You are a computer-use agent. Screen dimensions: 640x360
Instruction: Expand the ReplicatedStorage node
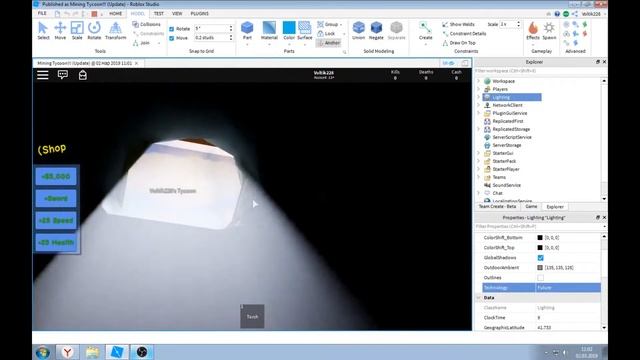pos(478,129)
